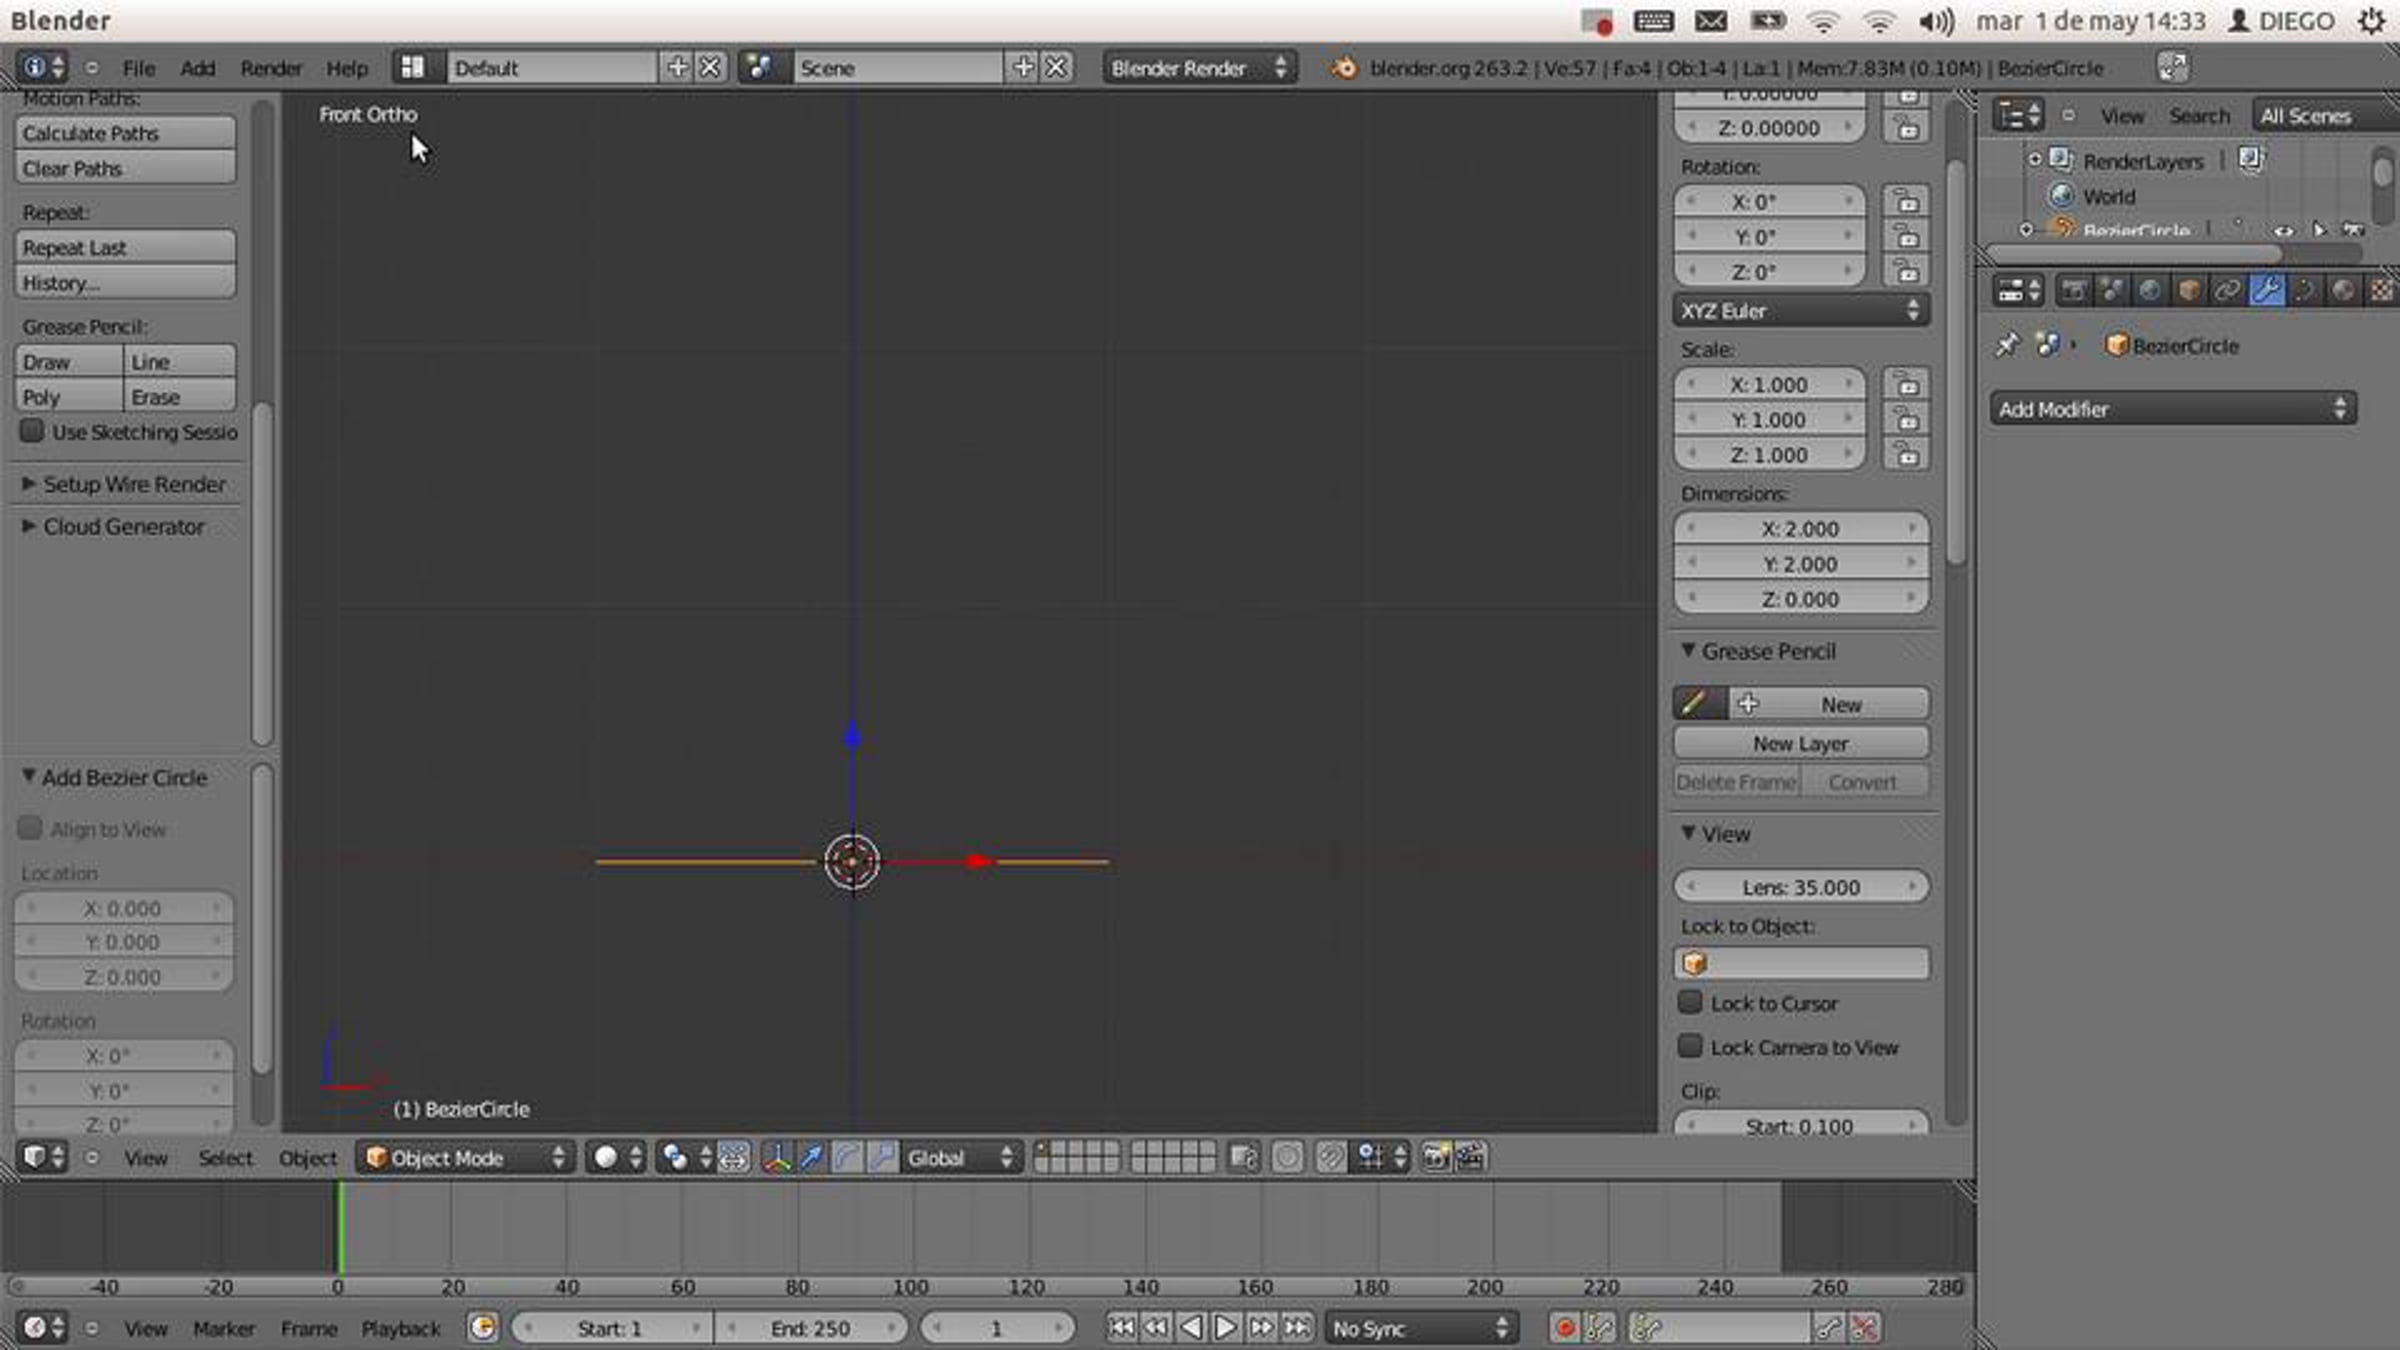The width and height of the screenshot is (2400, 1350).
Task: Open the Material sphere tab icon
Action: pos(2343,291)
